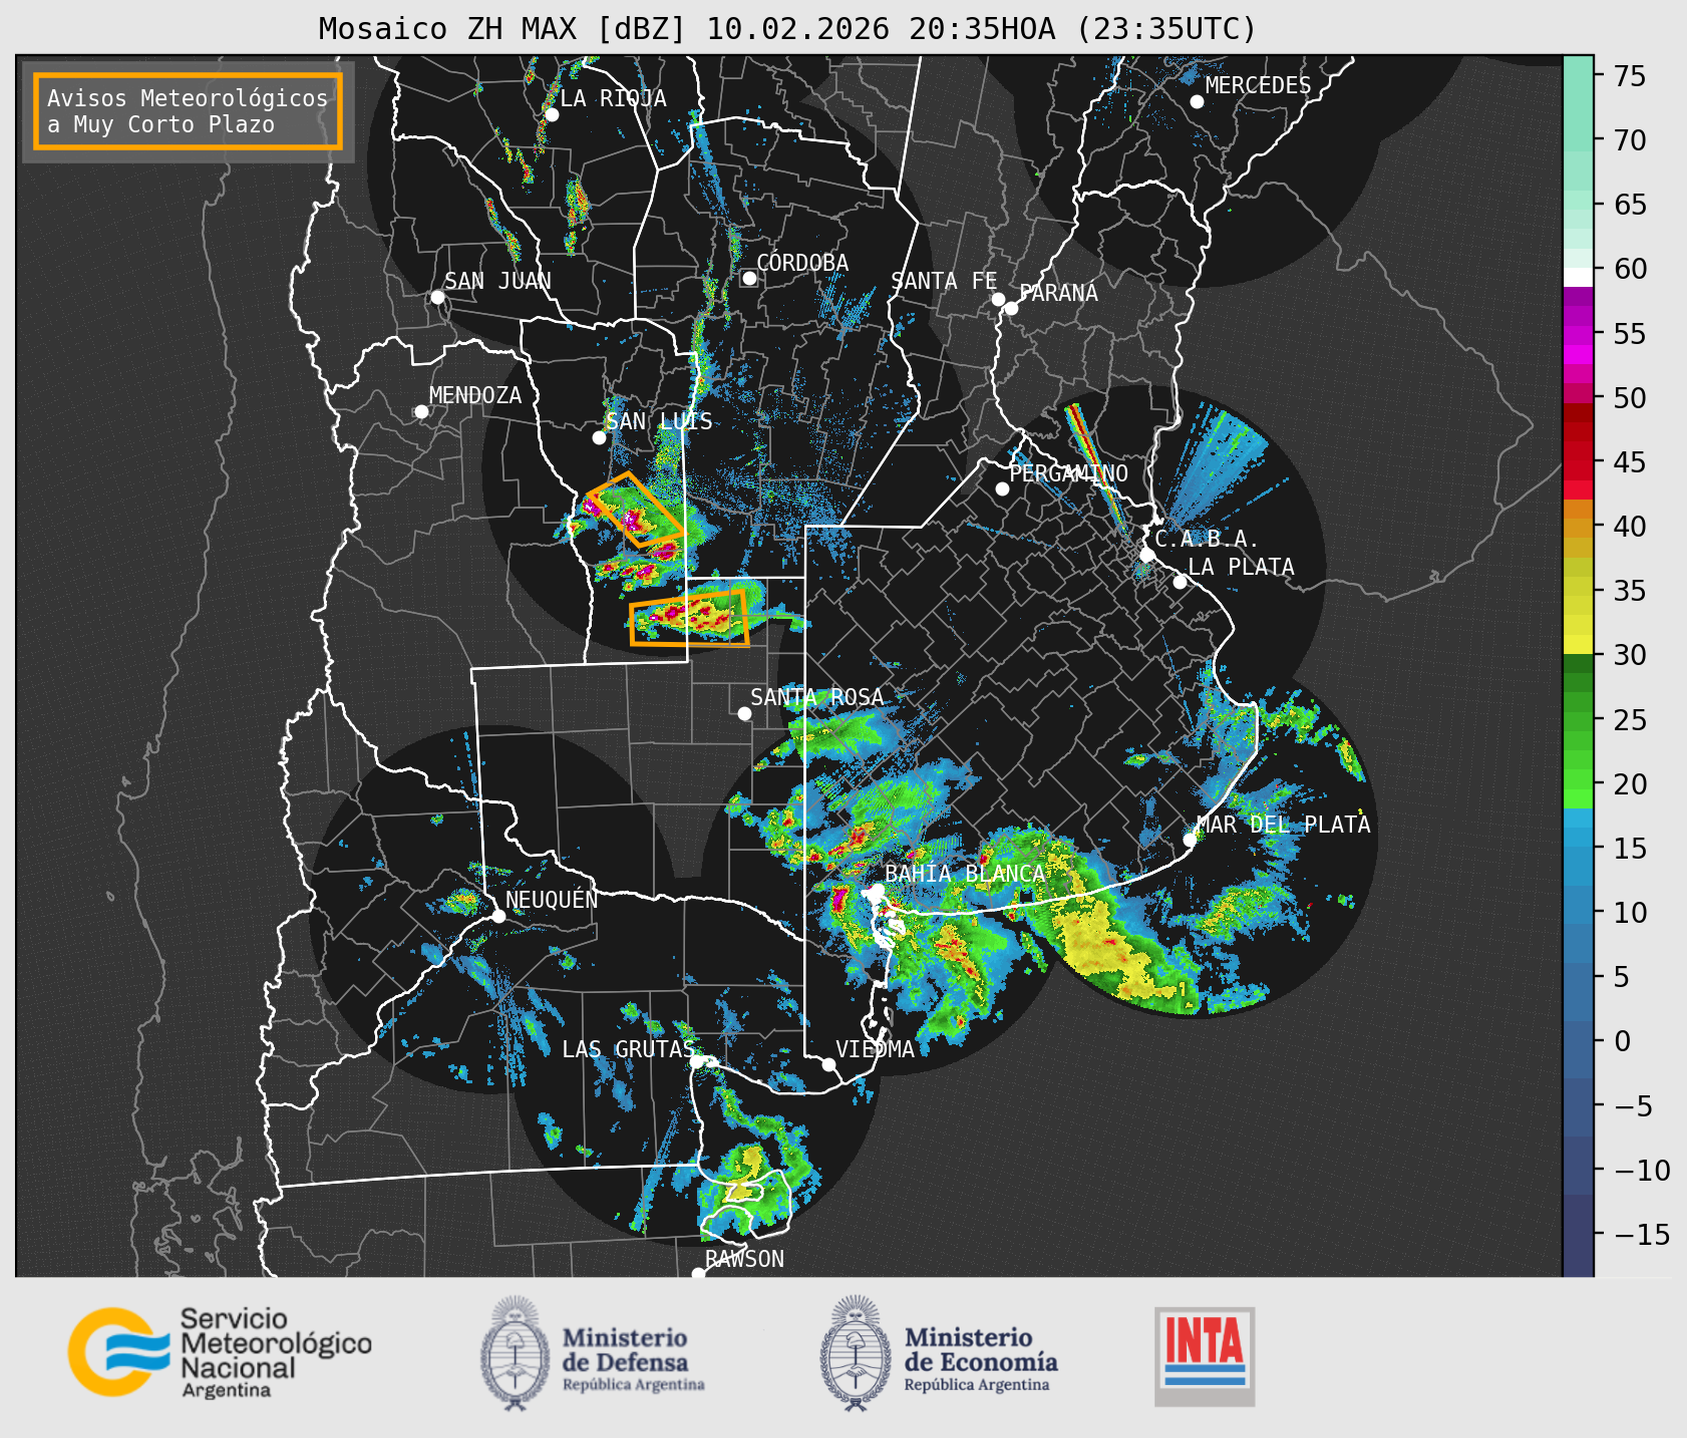
Task: Click the Córdoba city marker dot
Action: click(749, 278)
